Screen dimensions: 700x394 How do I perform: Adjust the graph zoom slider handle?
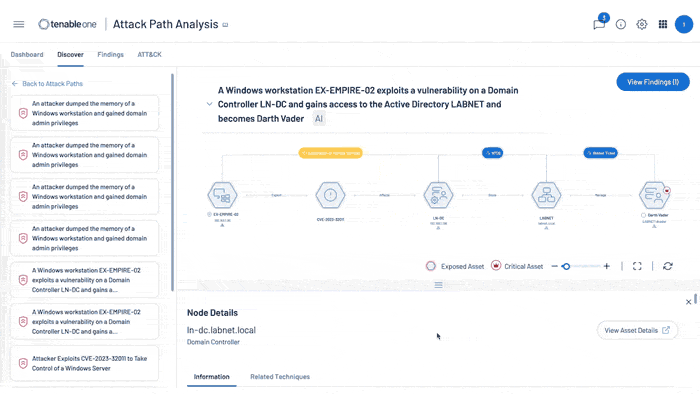point(566,266)
